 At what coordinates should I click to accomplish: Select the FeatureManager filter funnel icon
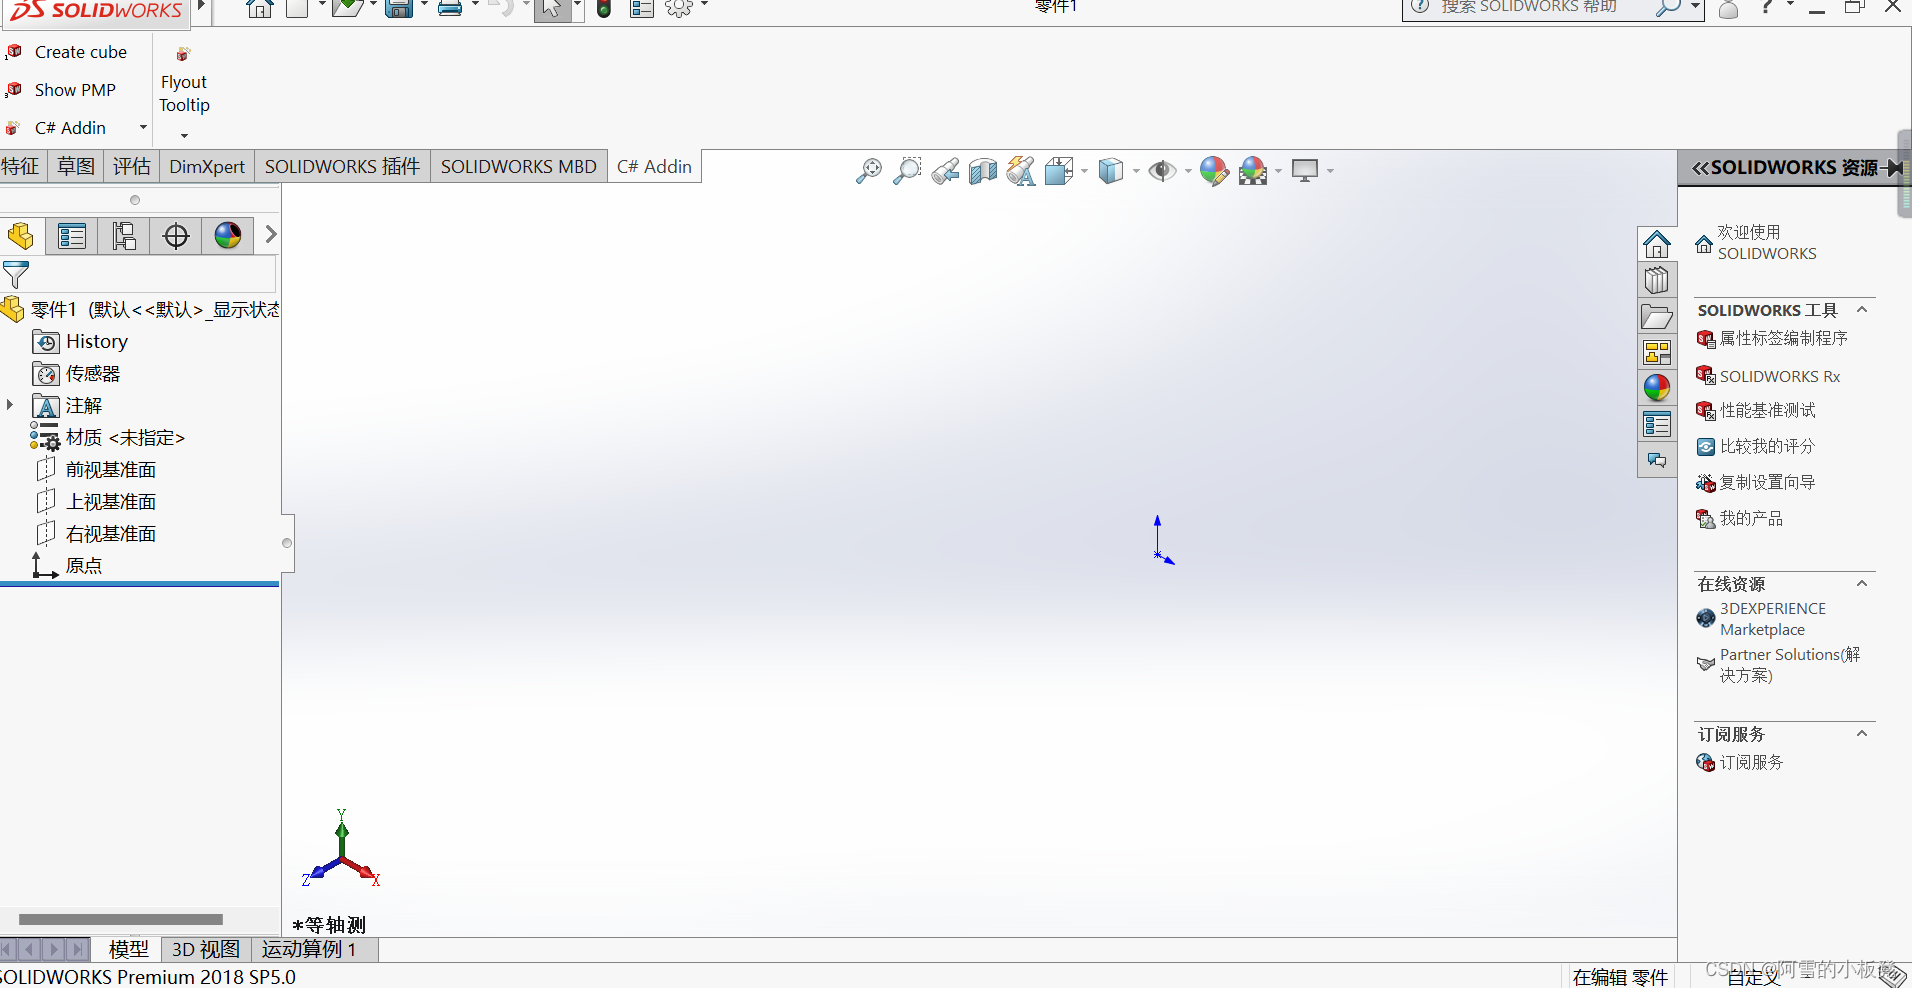[15, 275]
